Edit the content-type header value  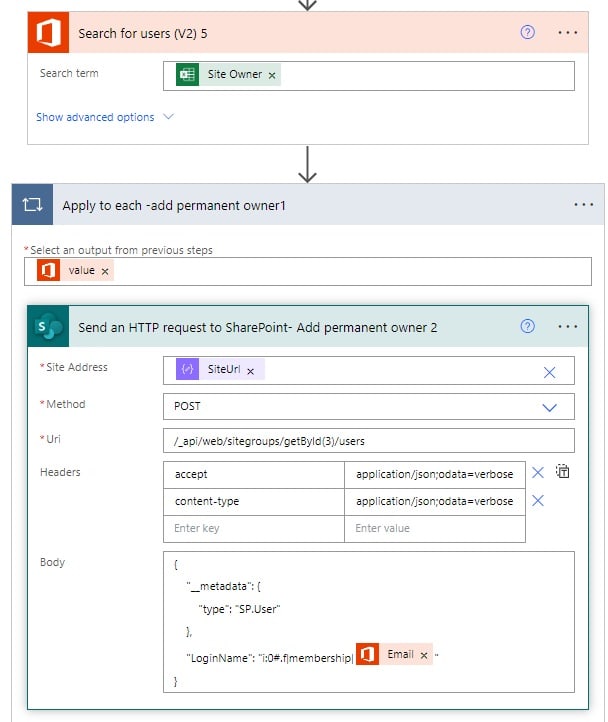click(x=435, y=501)
